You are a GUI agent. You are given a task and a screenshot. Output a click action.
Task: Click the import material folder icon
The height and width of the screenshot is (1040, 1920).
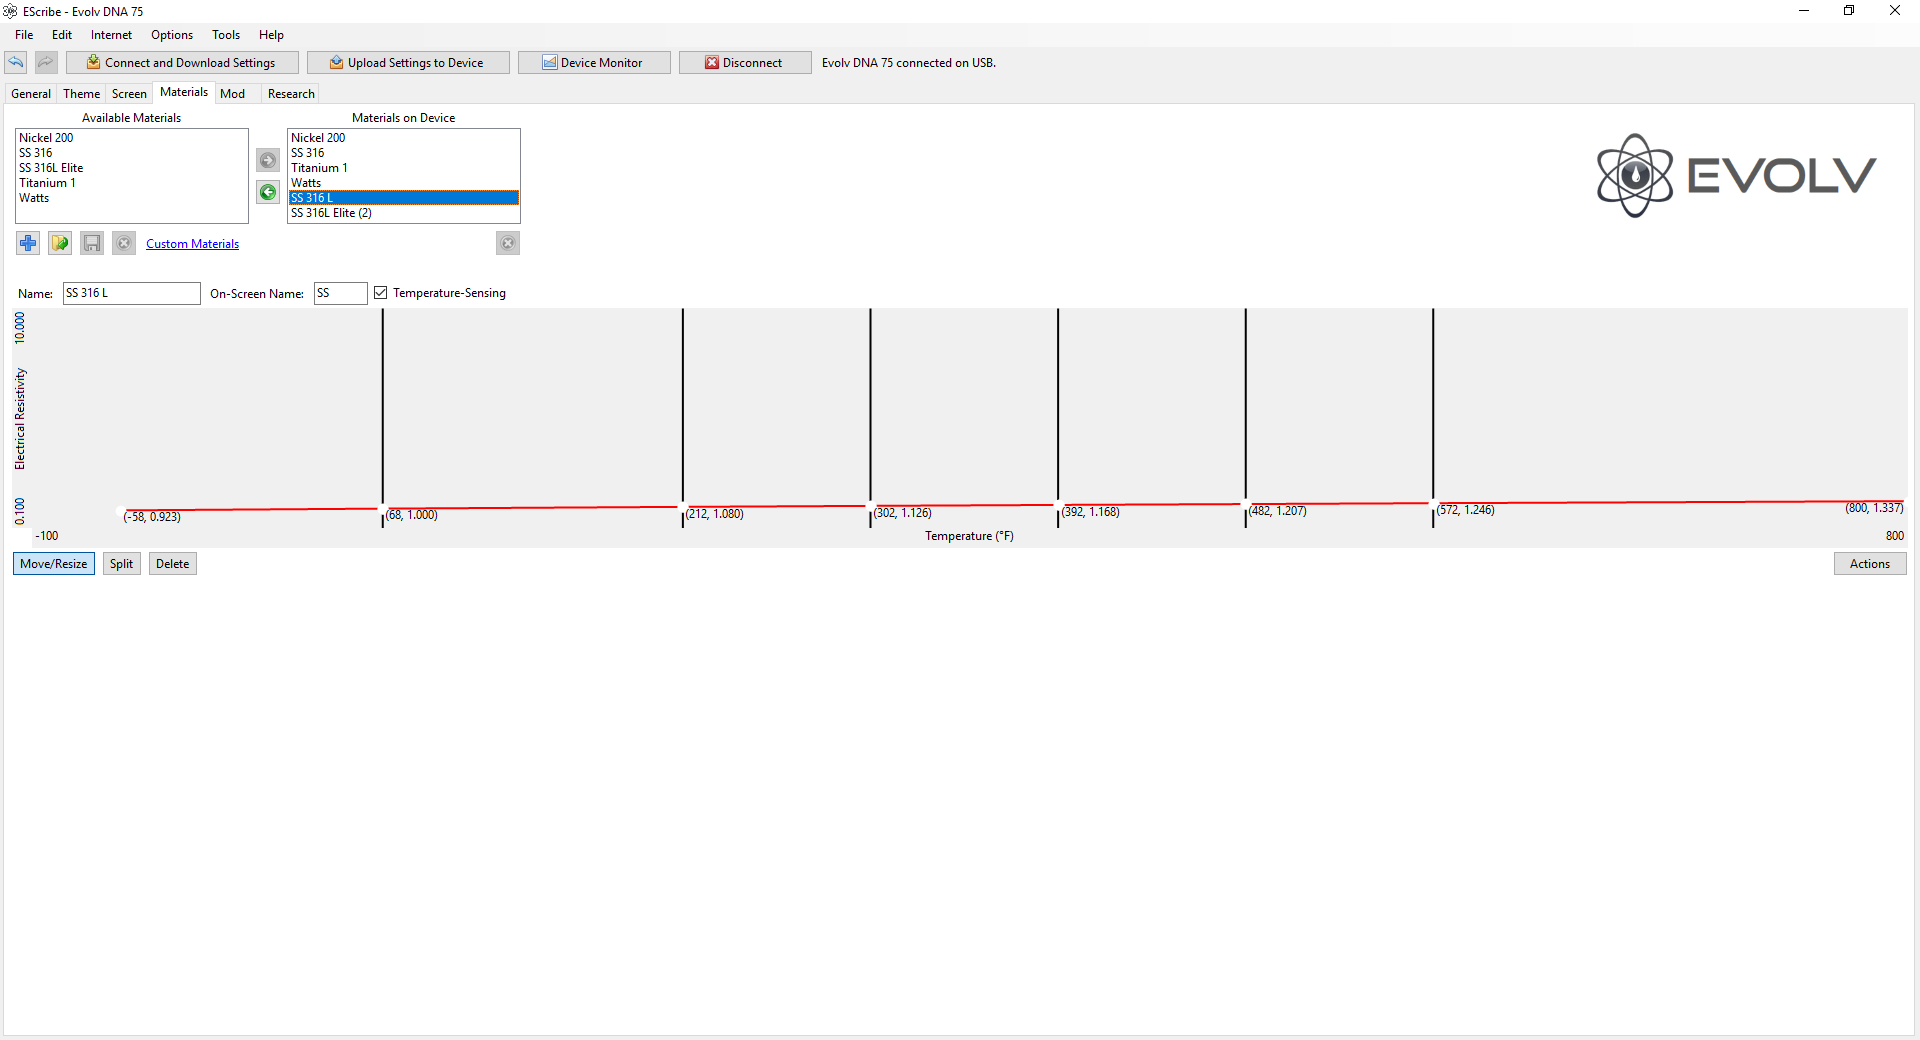(60, 243)
